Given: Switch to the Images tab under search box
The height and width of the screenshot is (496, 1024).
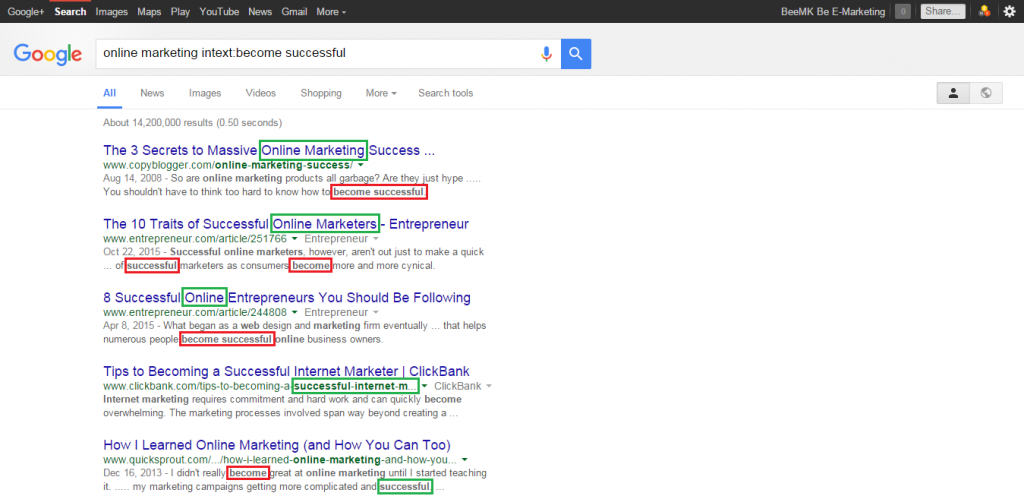Looking at the screenshot, I should point(205,93).
